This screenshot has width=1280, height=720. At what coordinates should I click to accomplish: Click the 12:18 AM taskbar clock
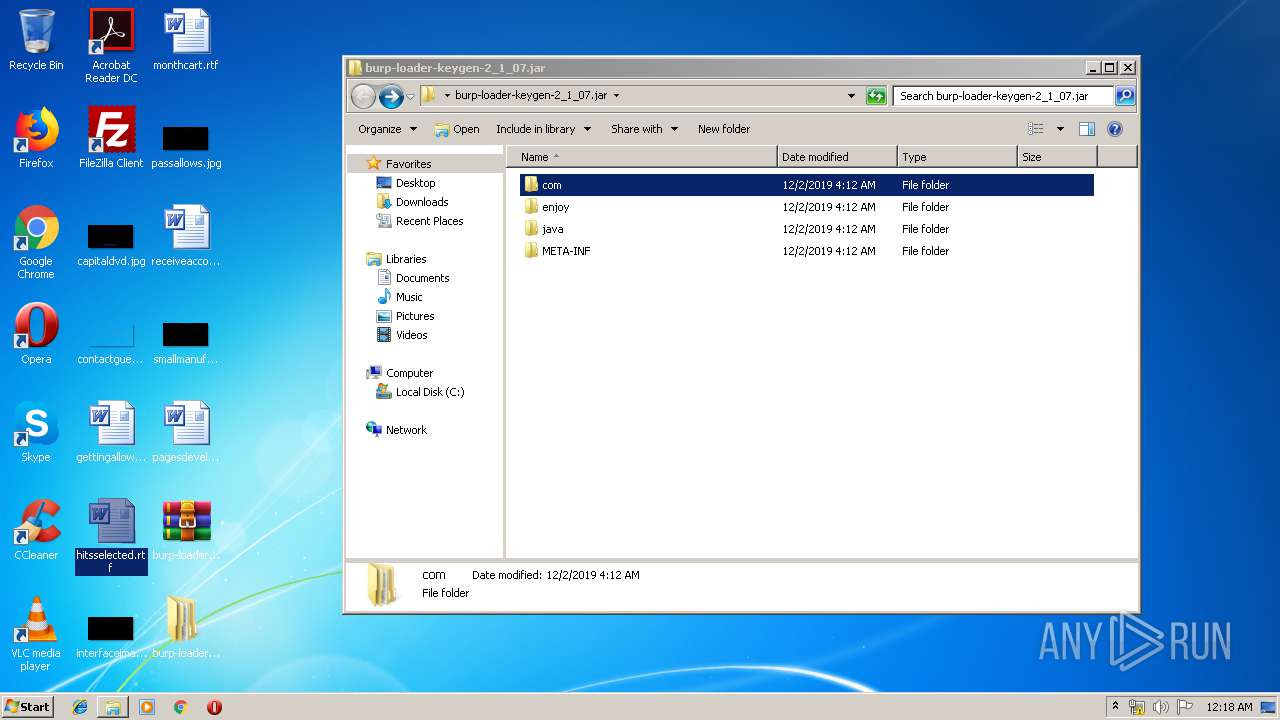(x=1229, y=707)
